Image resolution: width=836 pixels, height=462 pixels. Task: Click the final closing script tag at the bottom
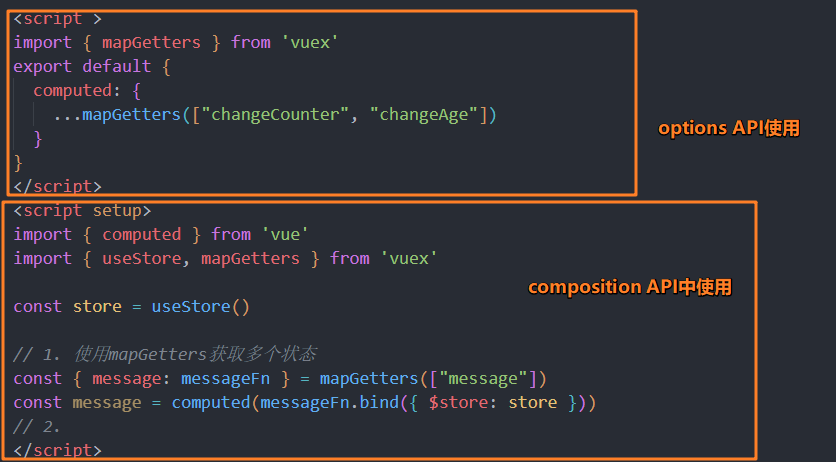[x=57, y=451]
